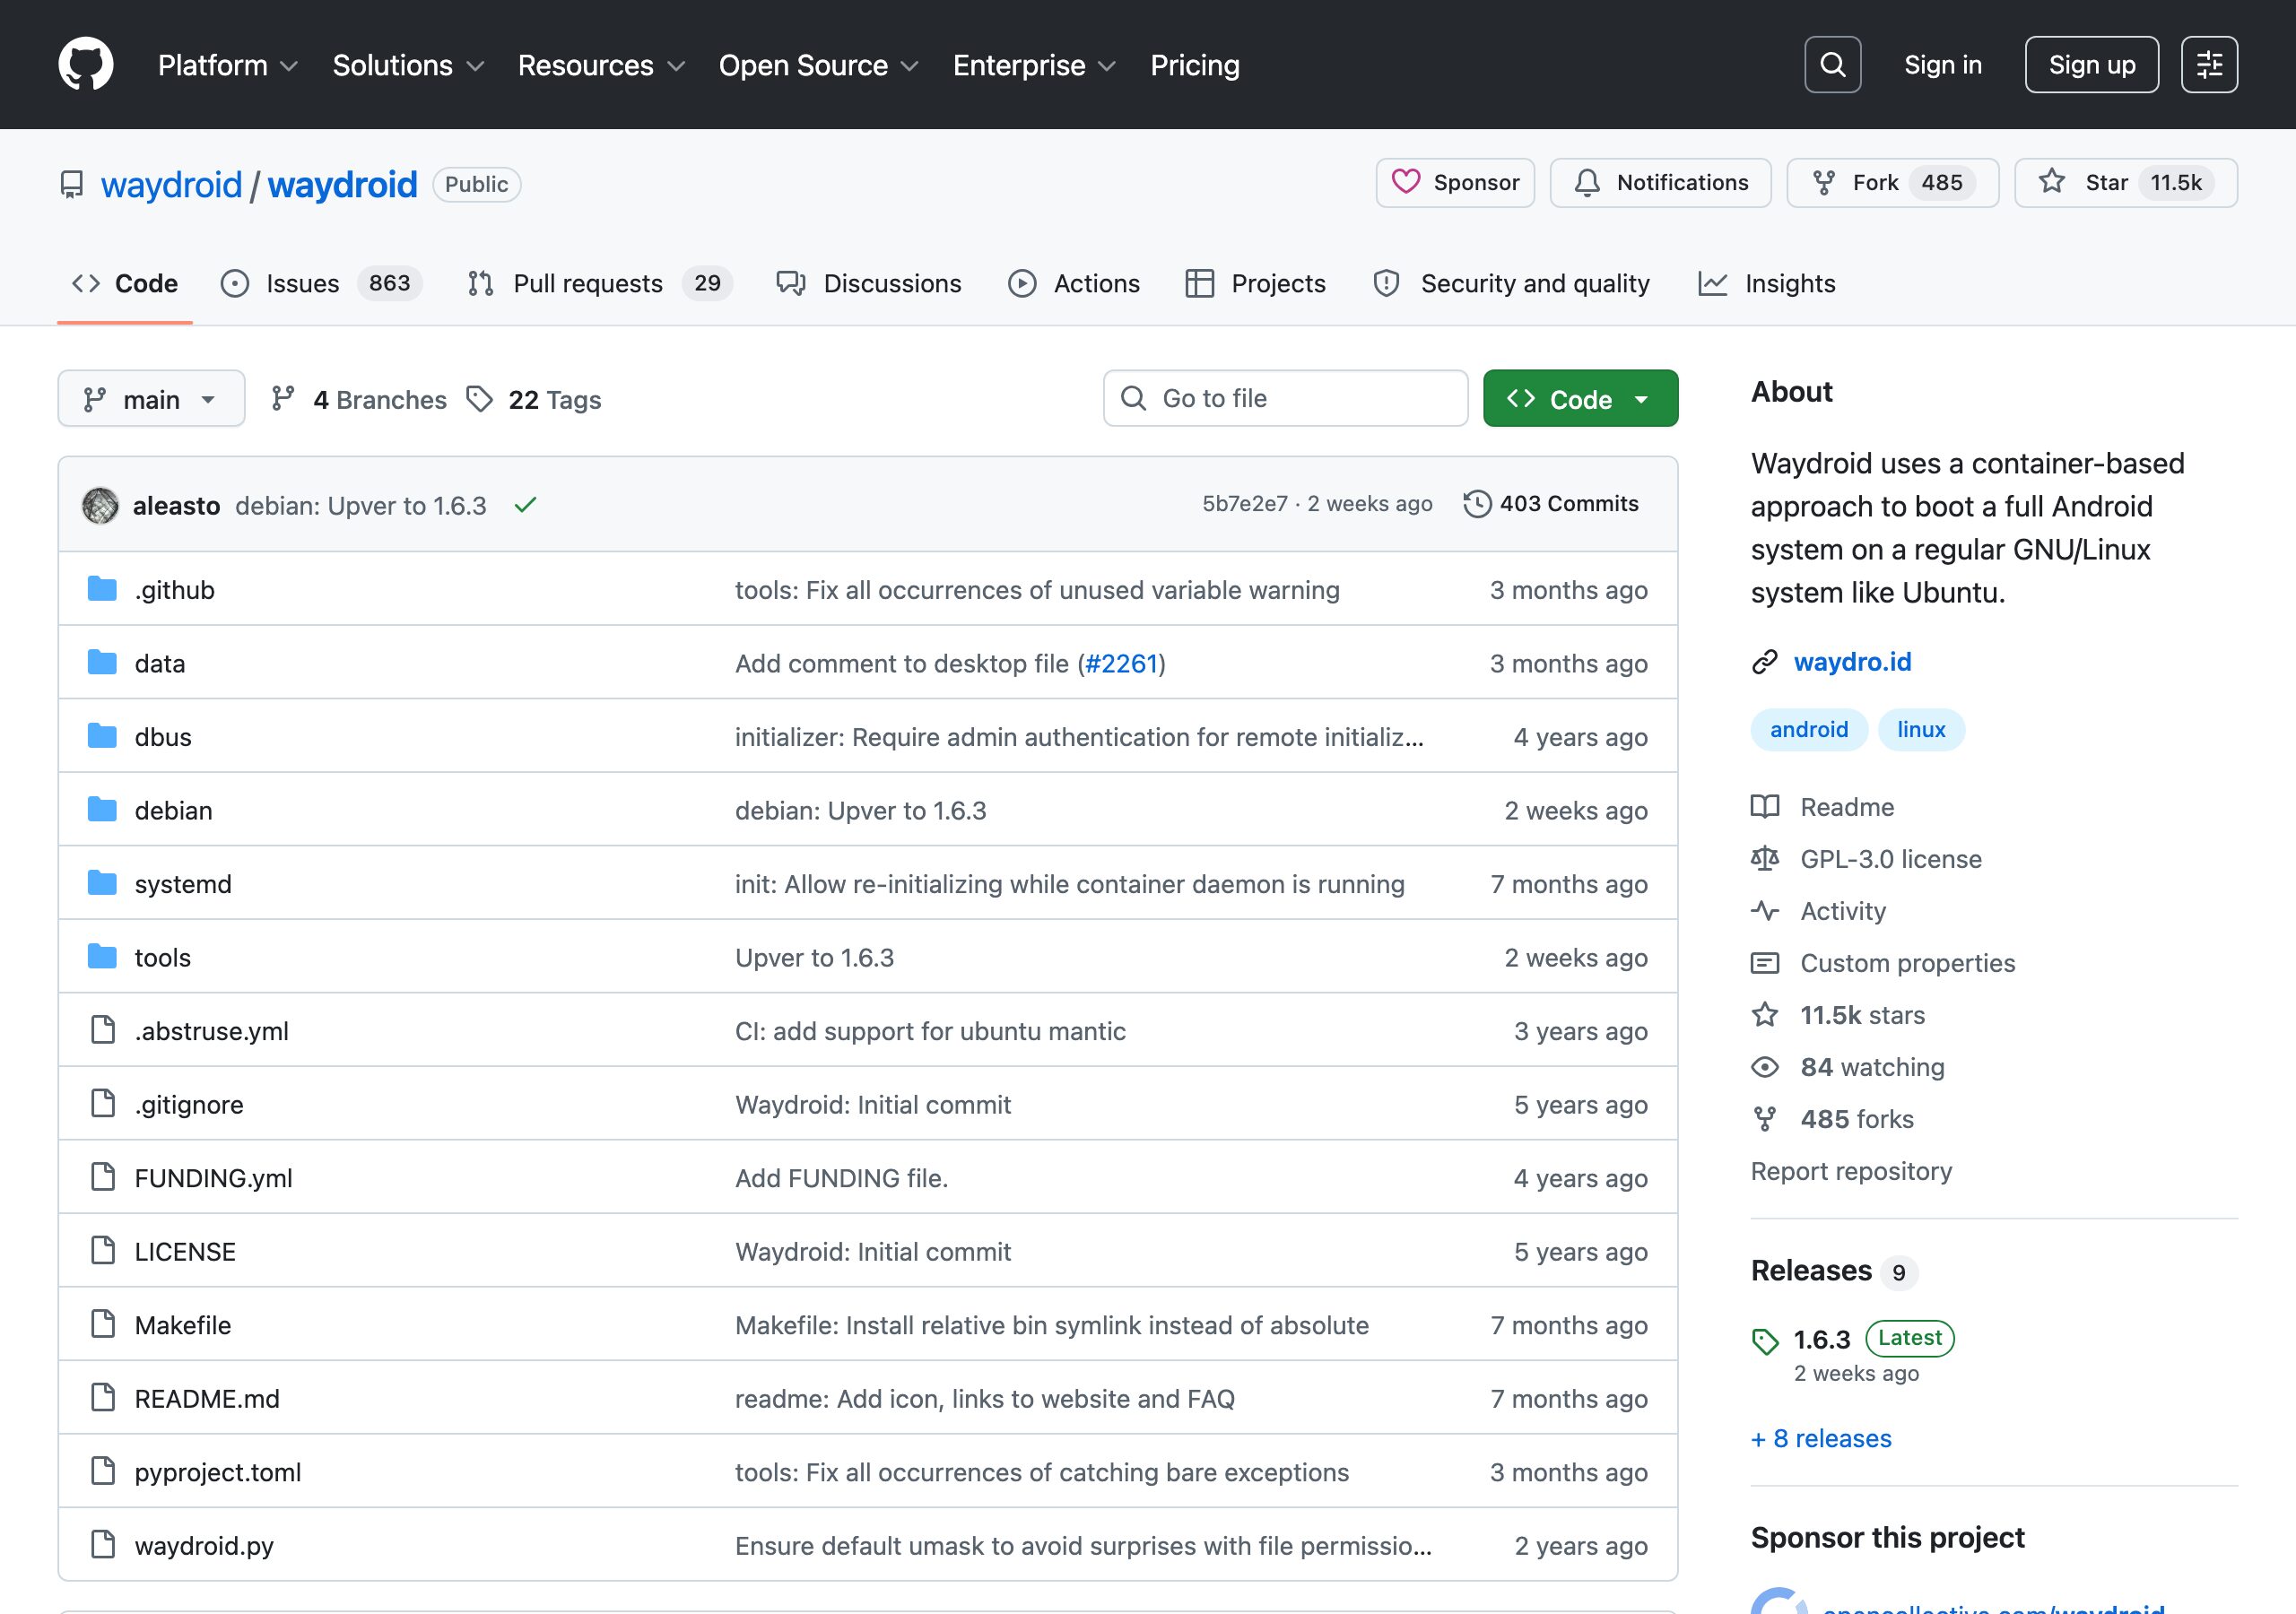Screen dimensions: 2296x1614
Task: Click the systemd folder icon
Action: [x=102, y=883]
